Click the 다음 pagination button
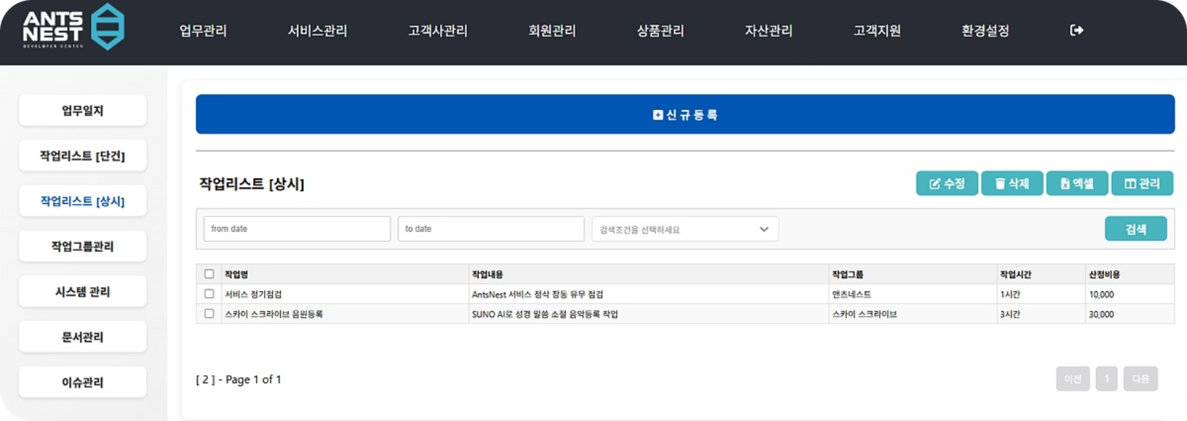1187x421 pixels. tap(1140, 379)
